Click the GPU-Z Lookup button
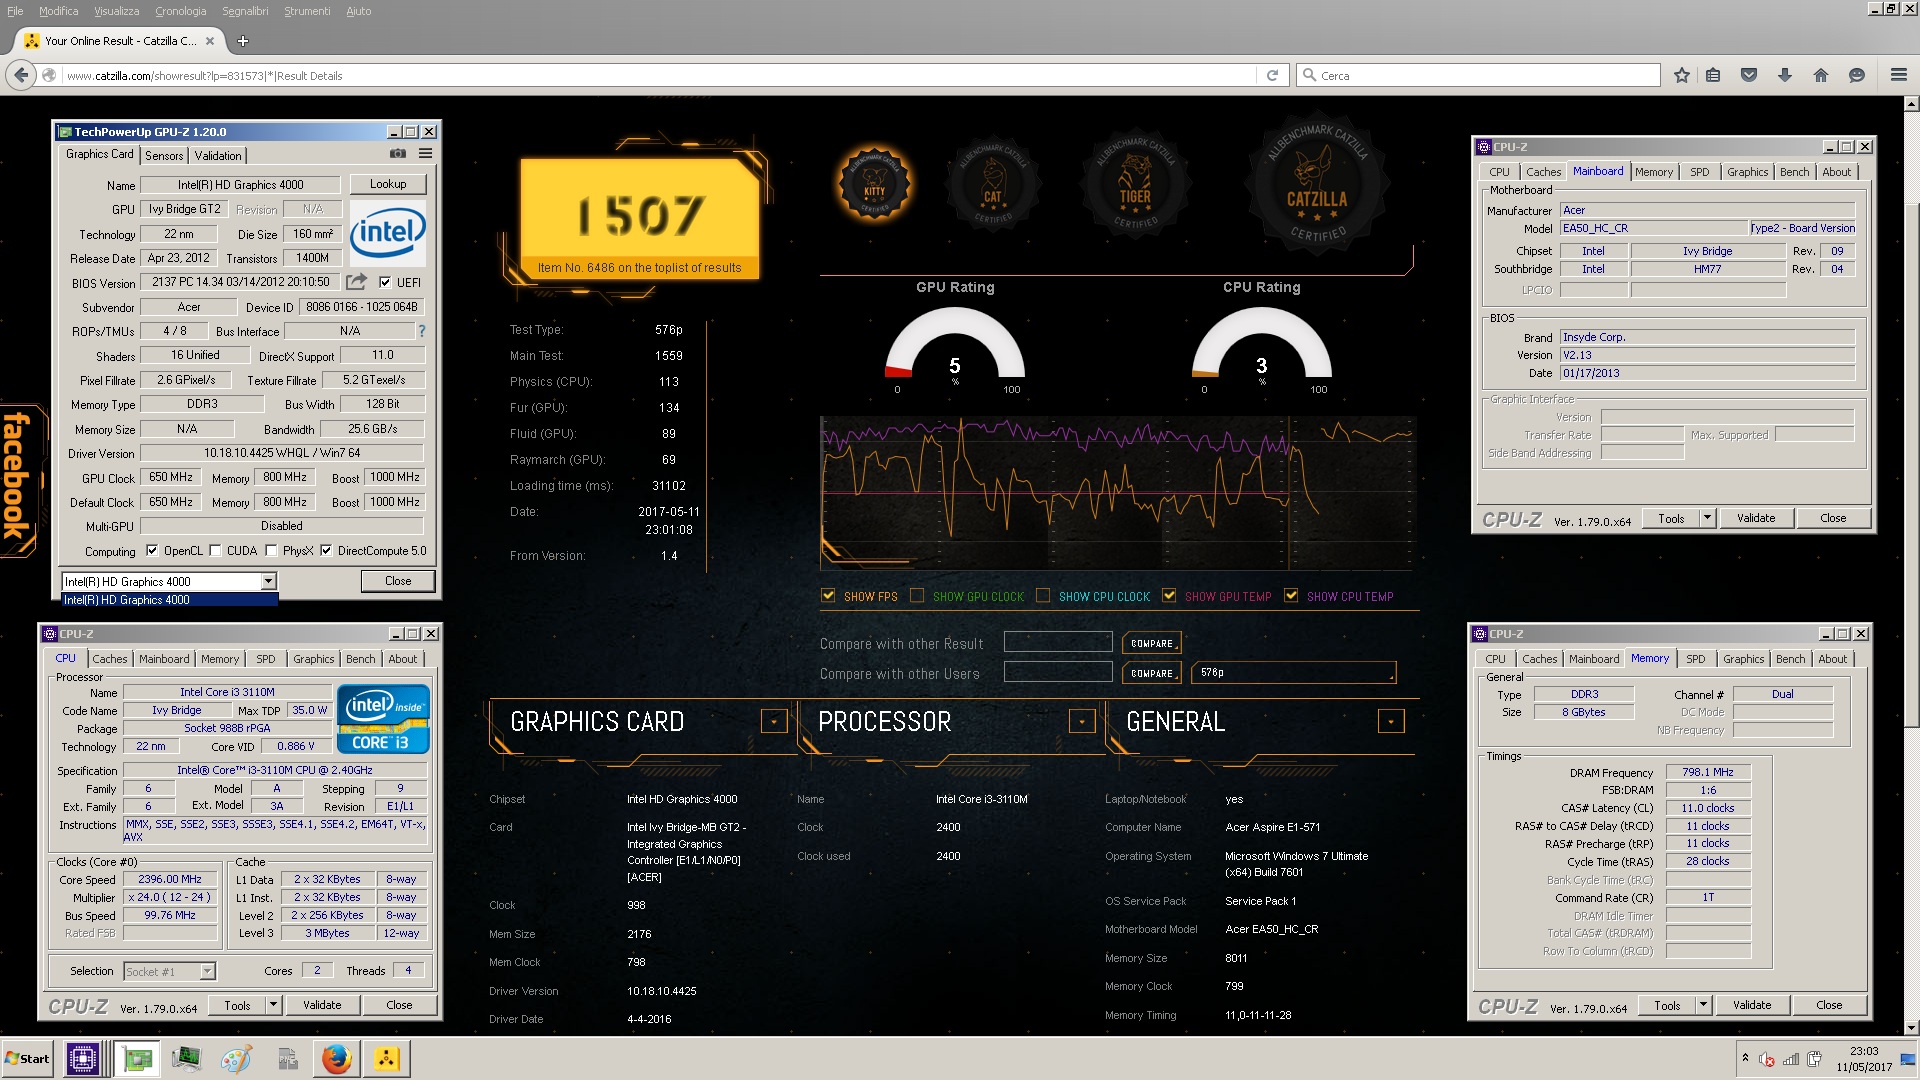 [388, 184]
